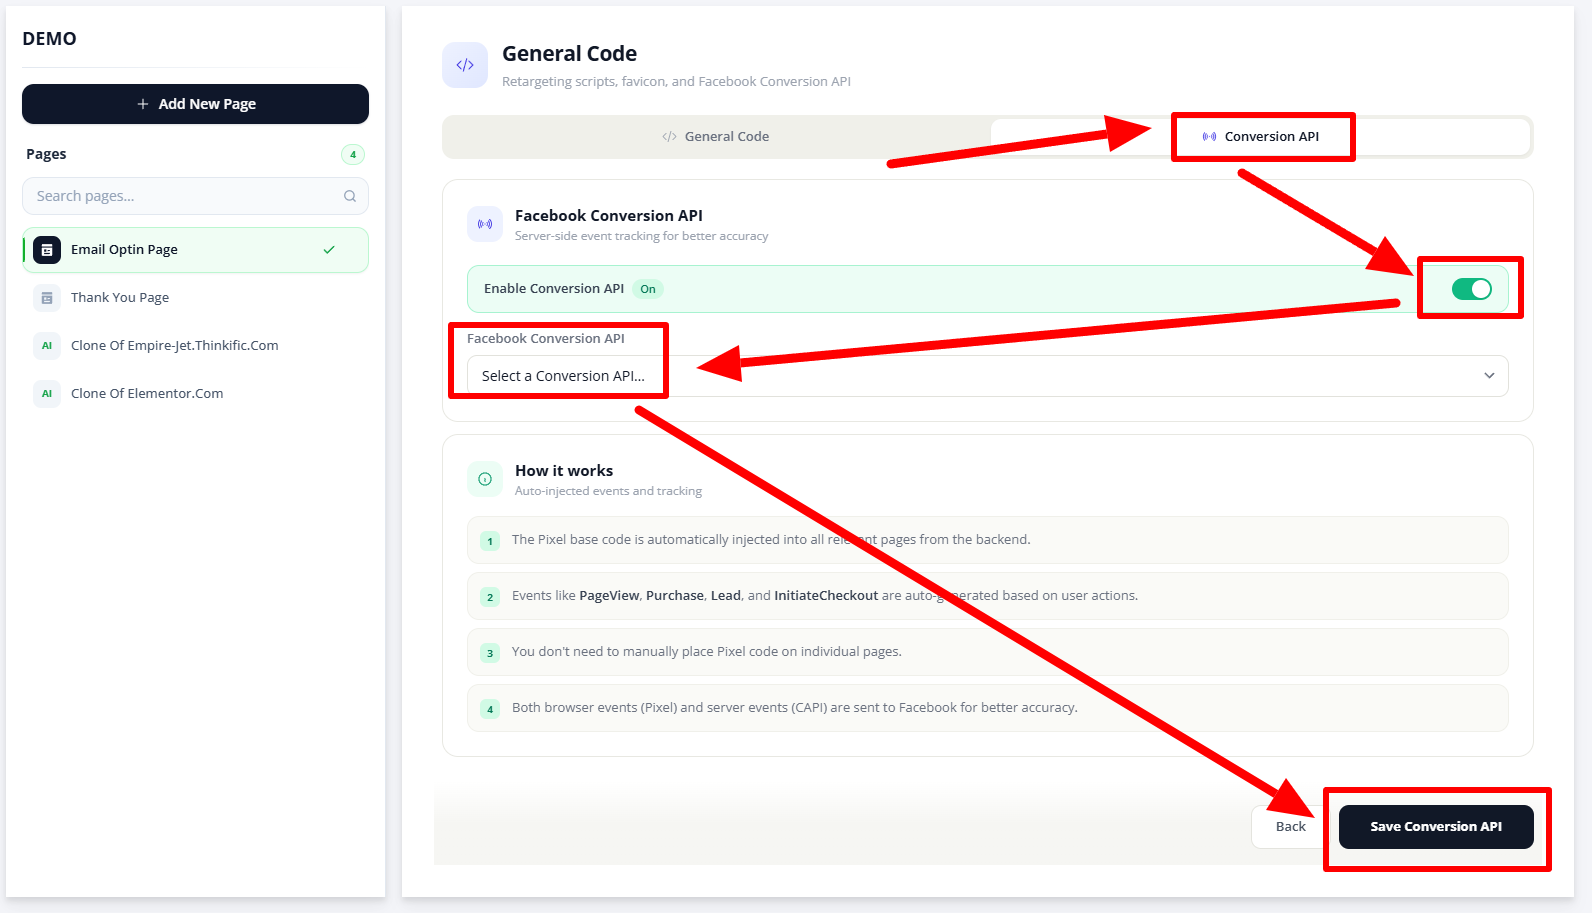Click the chevron on the Conversion API dropdown

(x=1489, y=376)
